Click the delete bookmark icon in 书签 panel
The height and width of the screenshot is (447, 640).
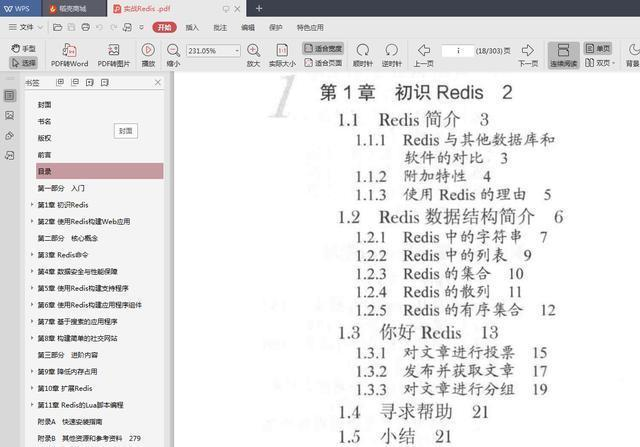point(104,82)
